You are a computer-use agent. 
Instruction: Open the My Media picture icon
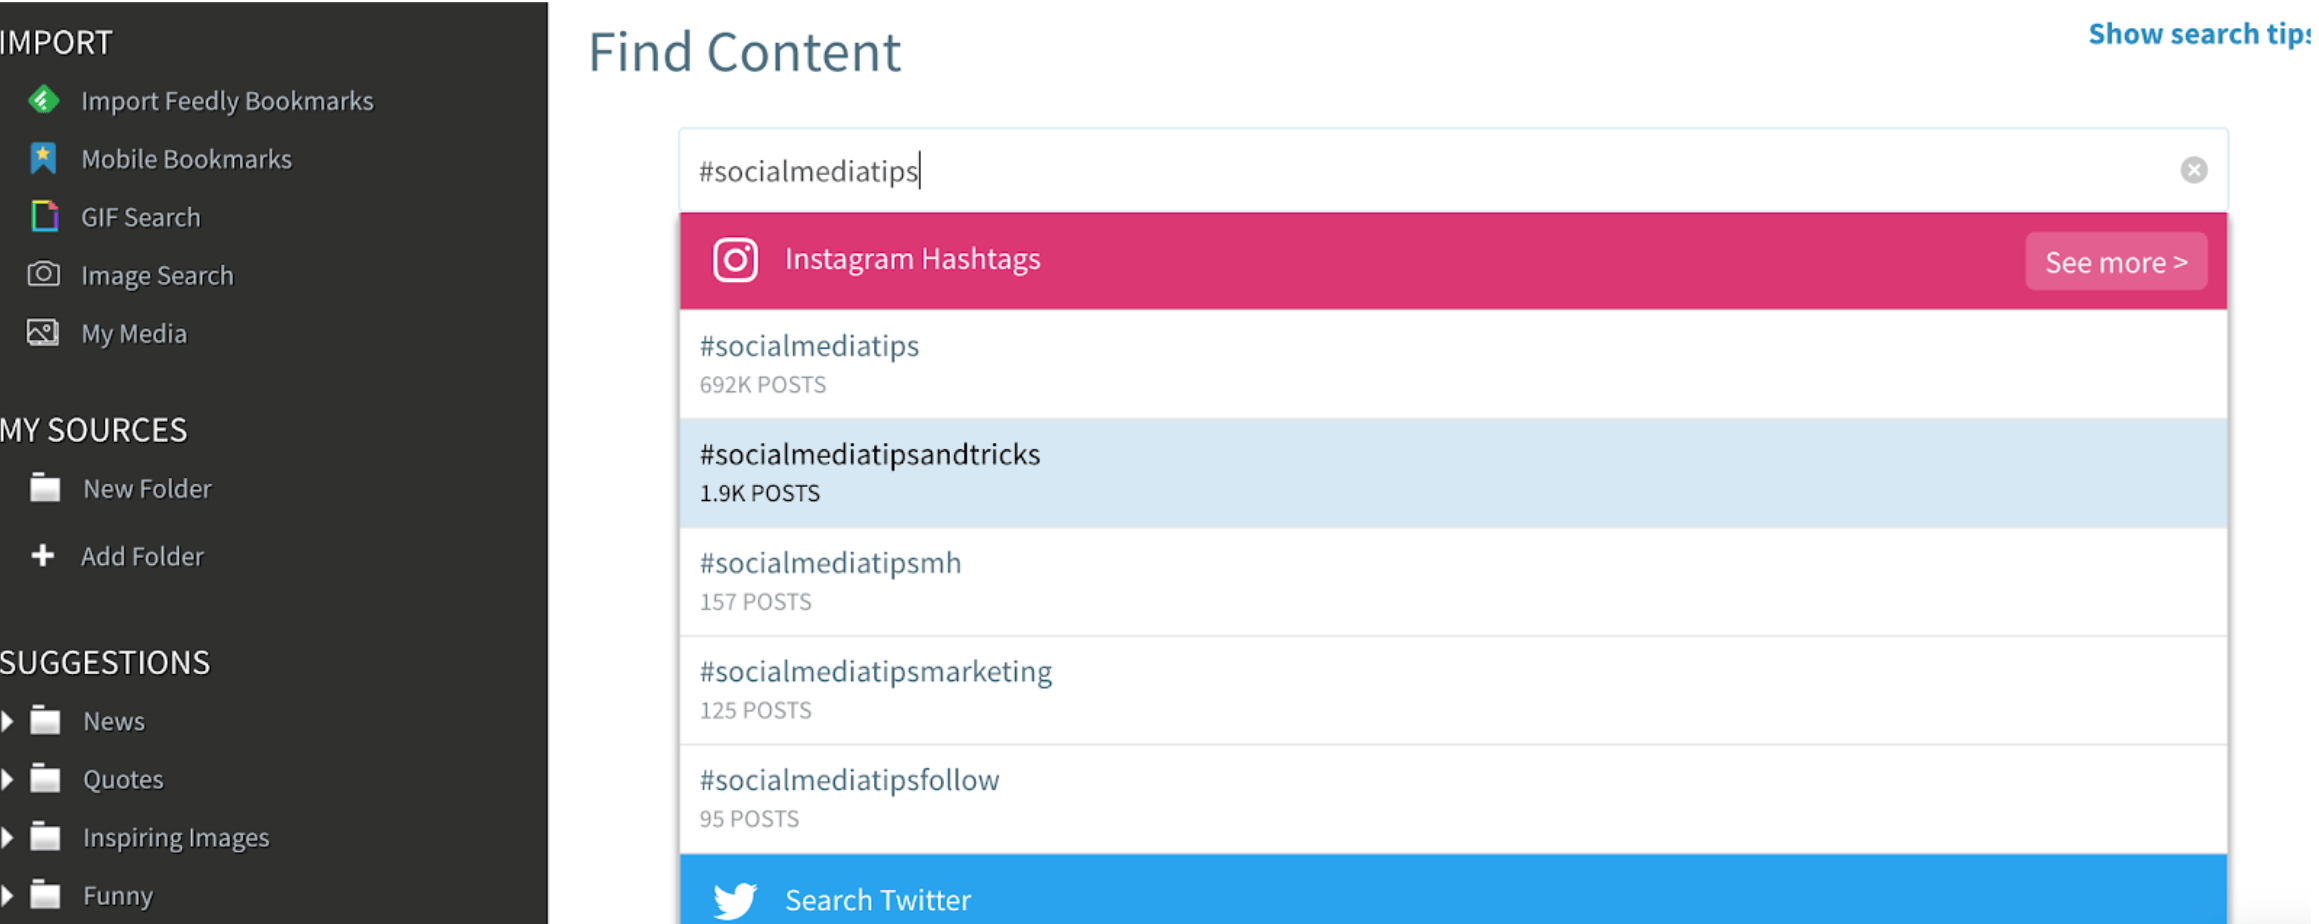click(x=43, y=332)
